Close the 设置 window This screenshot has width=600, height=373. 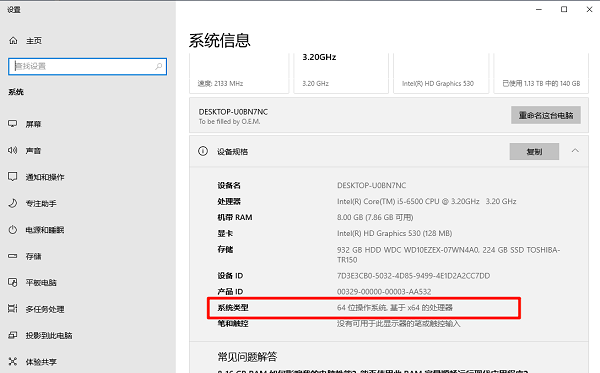coord(589,9)
